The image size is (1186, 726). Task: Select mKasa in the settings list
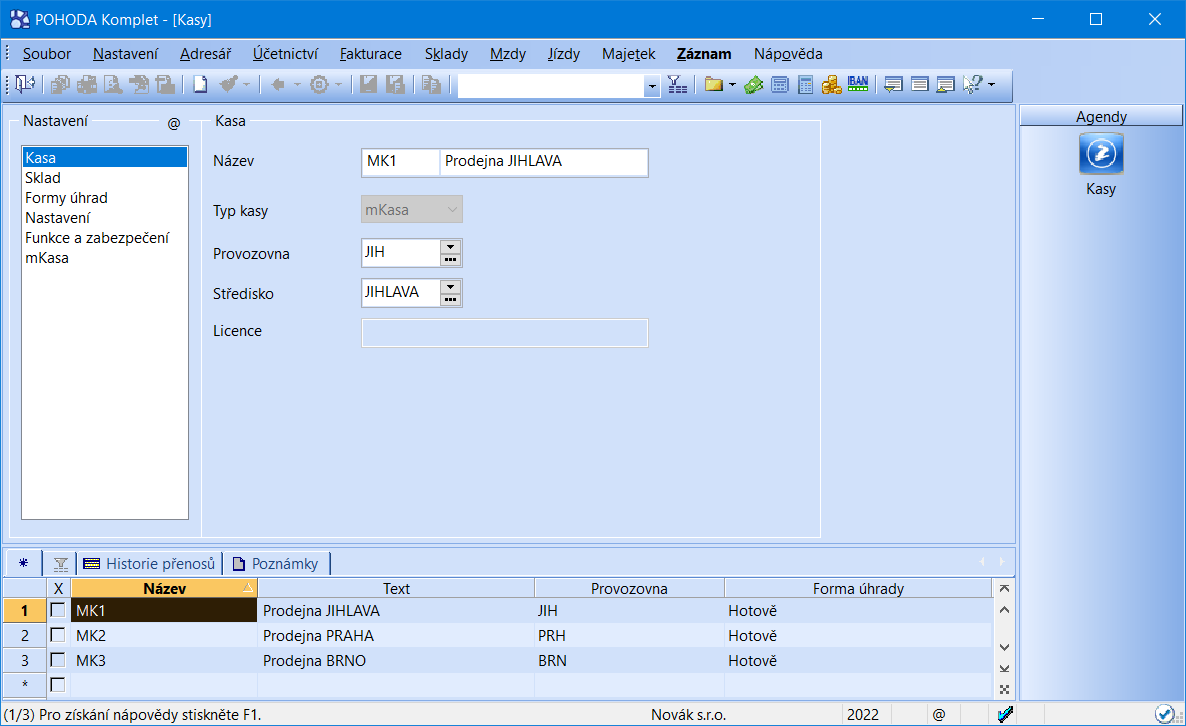(x=104, y=258)
